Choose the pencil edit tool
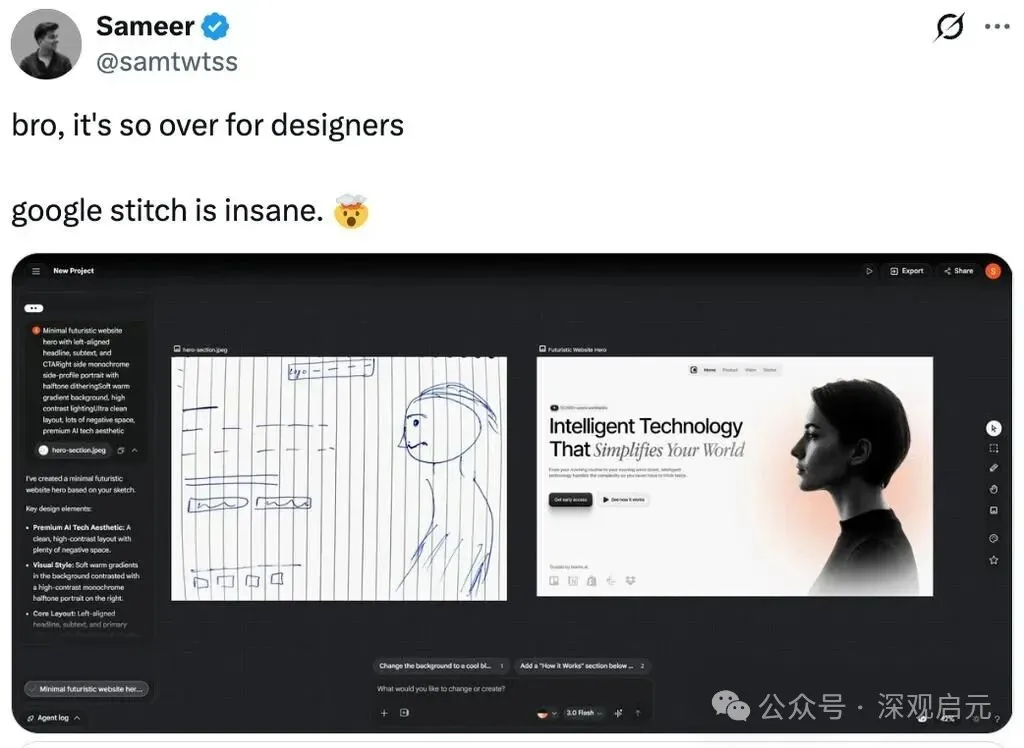The width and height of the screenshot is (1024, 748). pyautogui.click(x=993, y=468)
